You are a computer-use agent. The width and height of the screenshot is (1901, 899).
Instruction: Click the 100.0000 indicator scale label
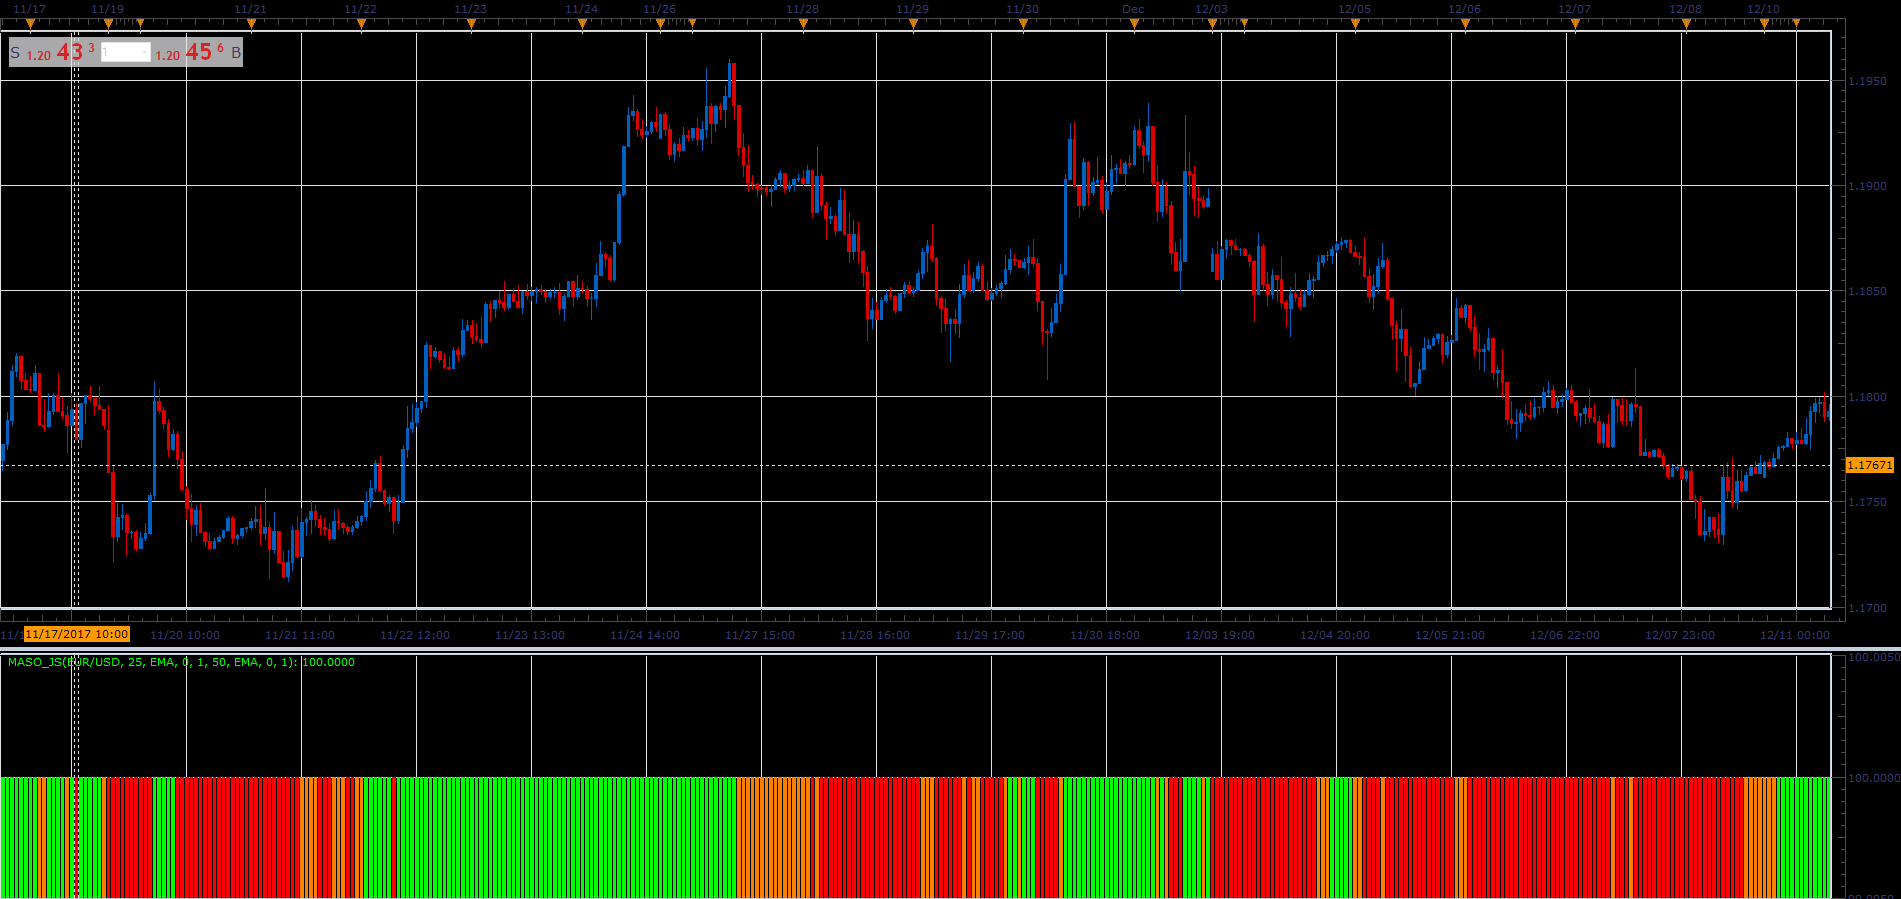[x=1873, y=777]
